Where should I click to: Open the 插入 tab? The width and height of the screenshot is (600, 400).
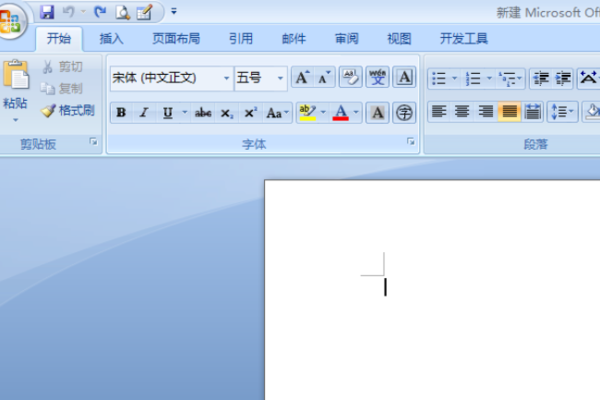(x=112, y=39)
